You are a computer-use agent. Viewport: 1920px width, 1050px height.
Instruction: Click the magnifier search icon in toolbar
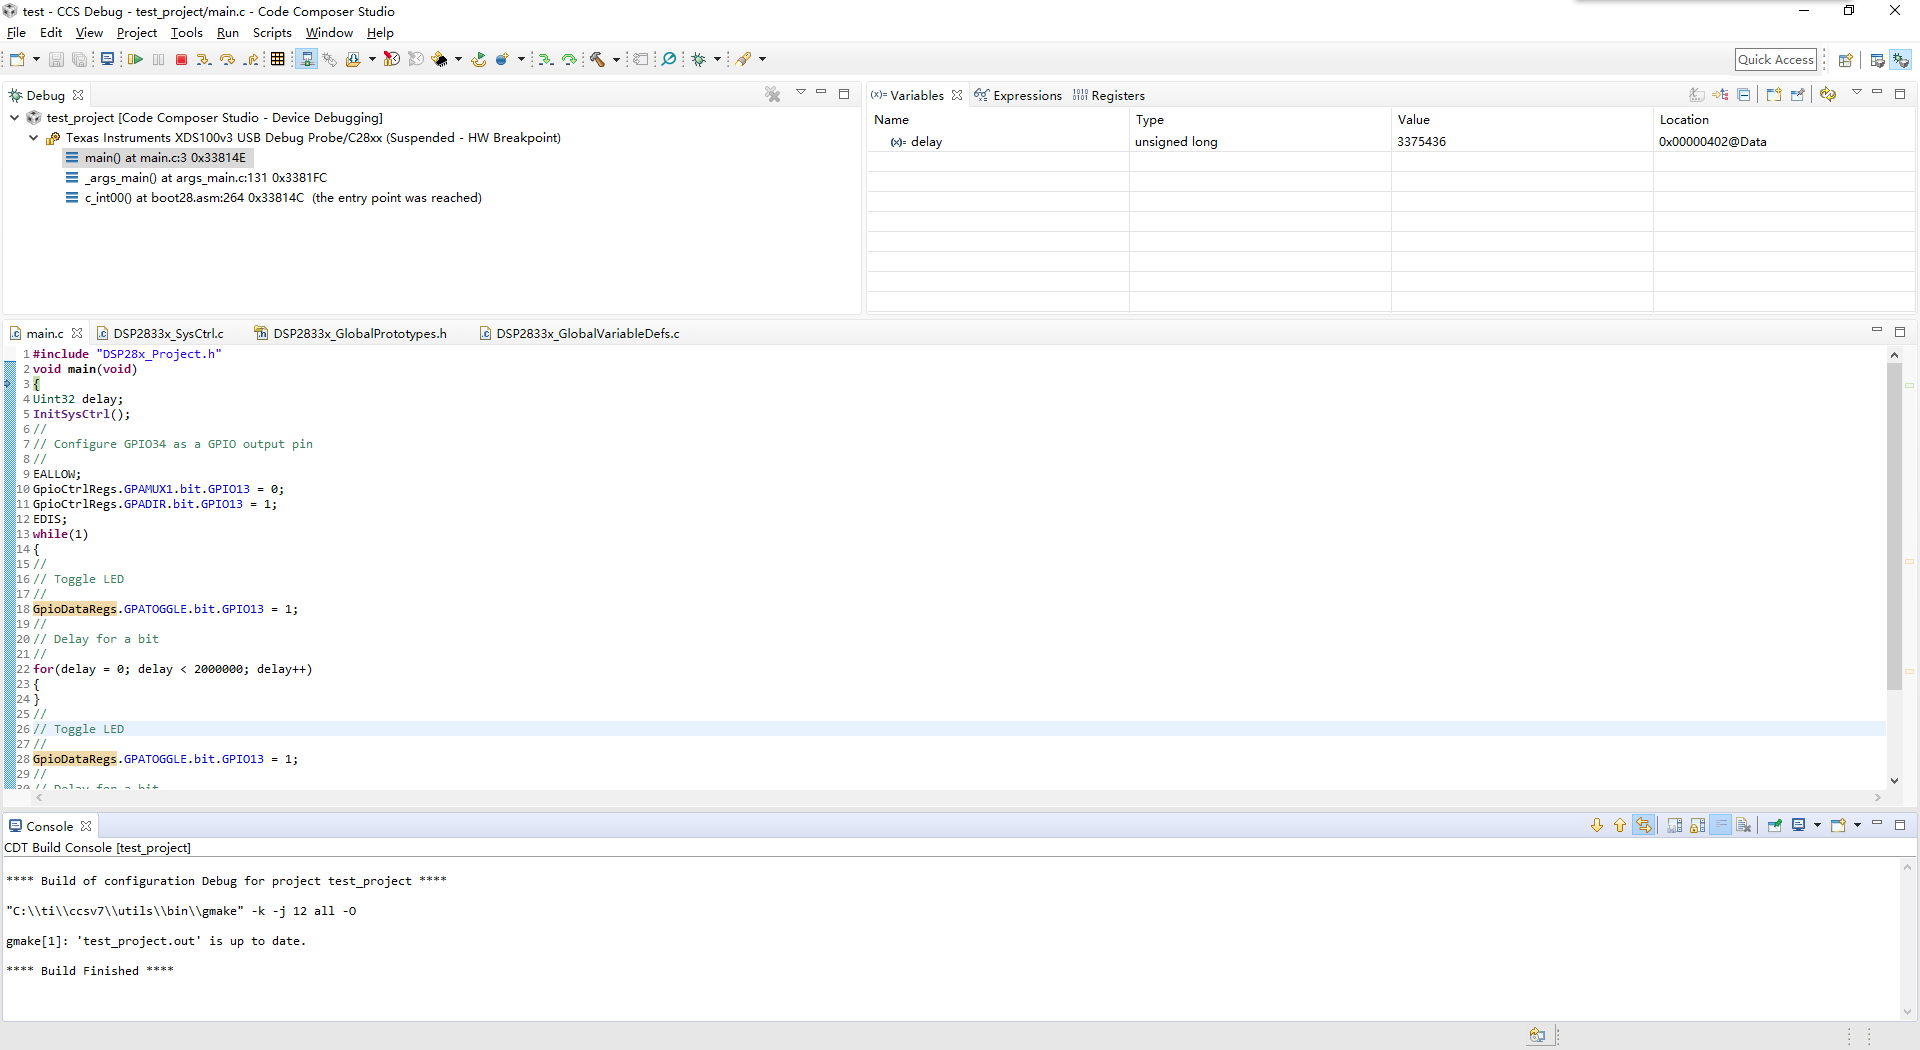669,60
